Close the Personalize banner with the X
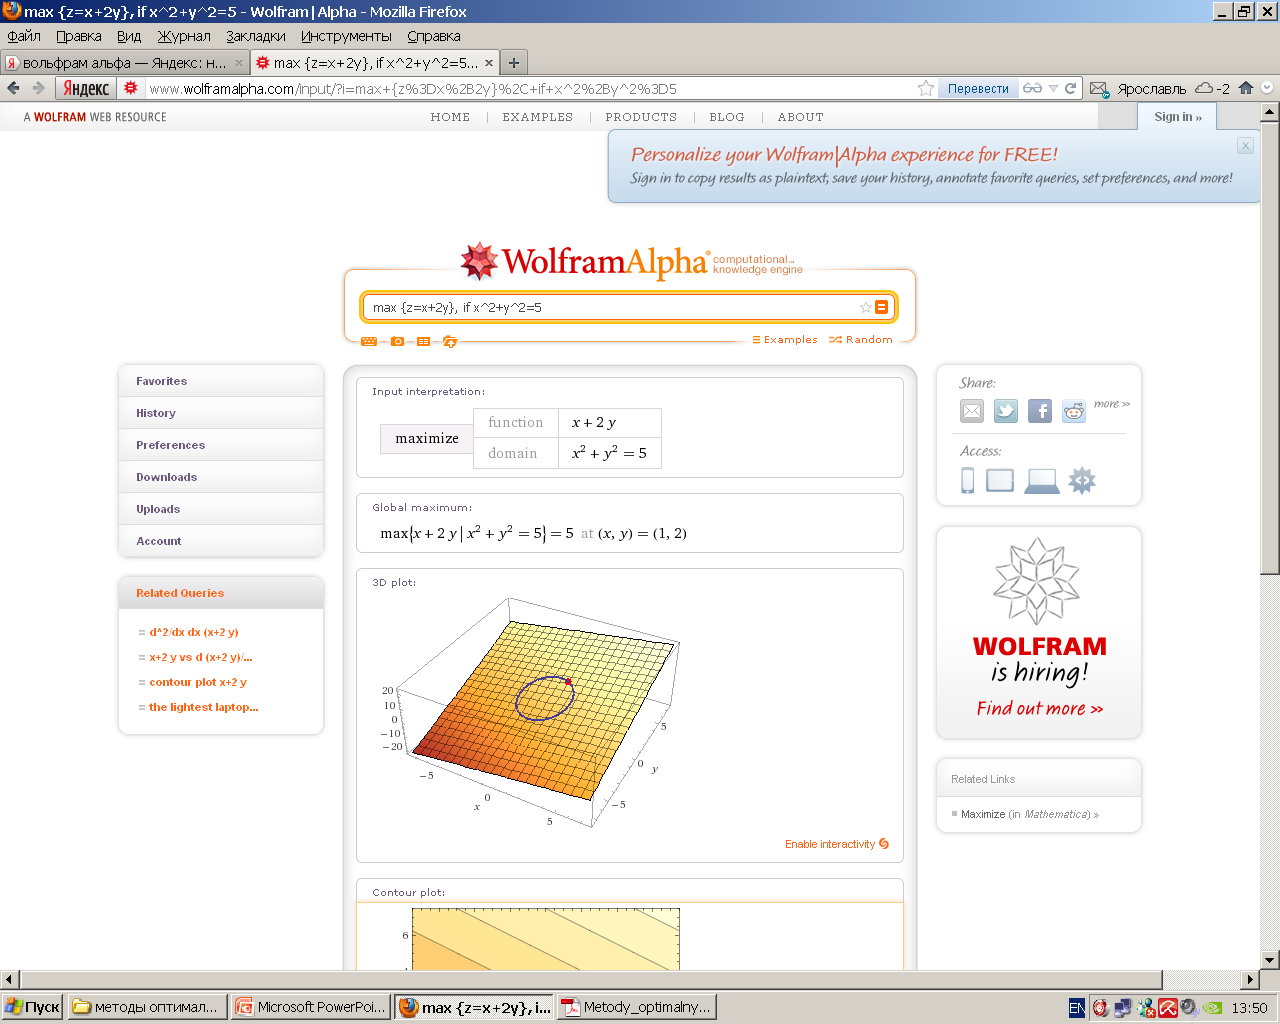This screenshot has height=1024, width=1280. [x=1245, y=146]
